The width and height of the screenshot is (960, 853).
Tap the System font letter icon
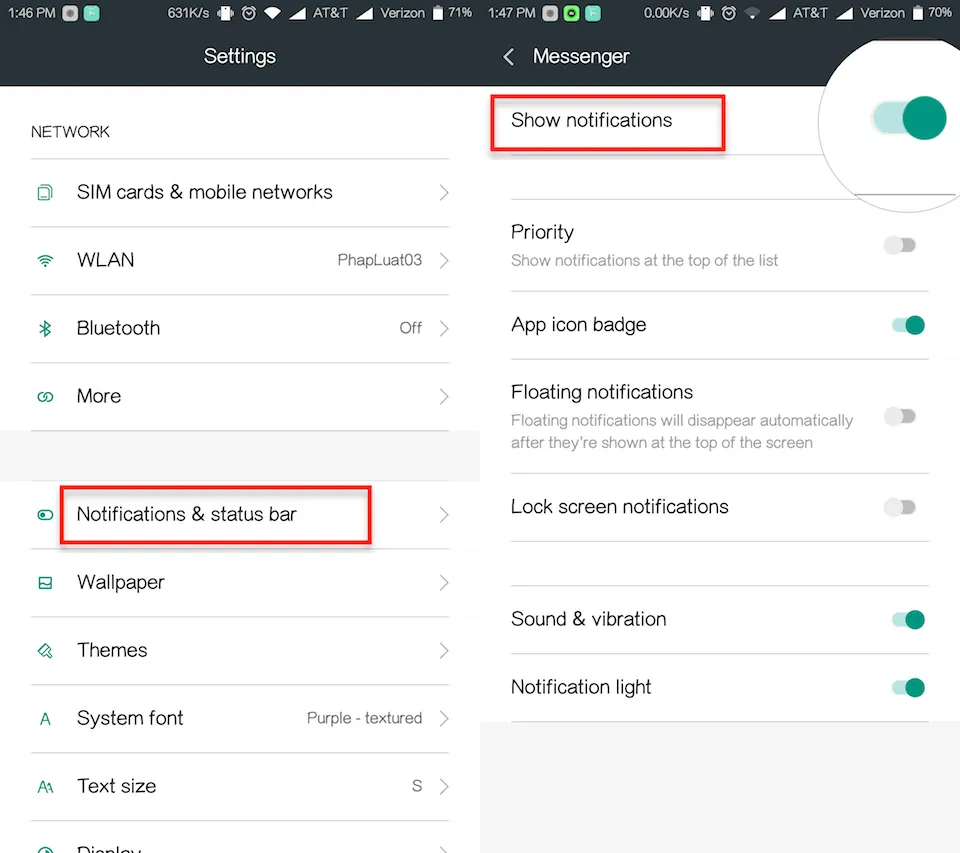pyautogui.click(x=45, y=719)
